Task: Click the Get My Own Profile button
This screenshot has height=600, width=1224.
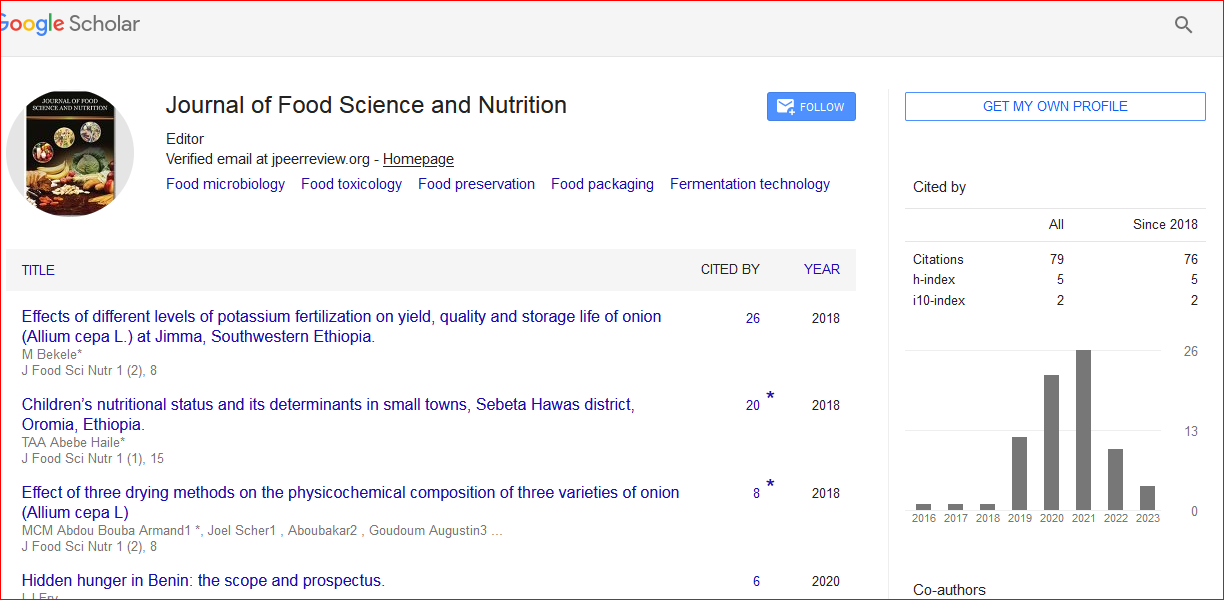Action: pos(1055,106)
